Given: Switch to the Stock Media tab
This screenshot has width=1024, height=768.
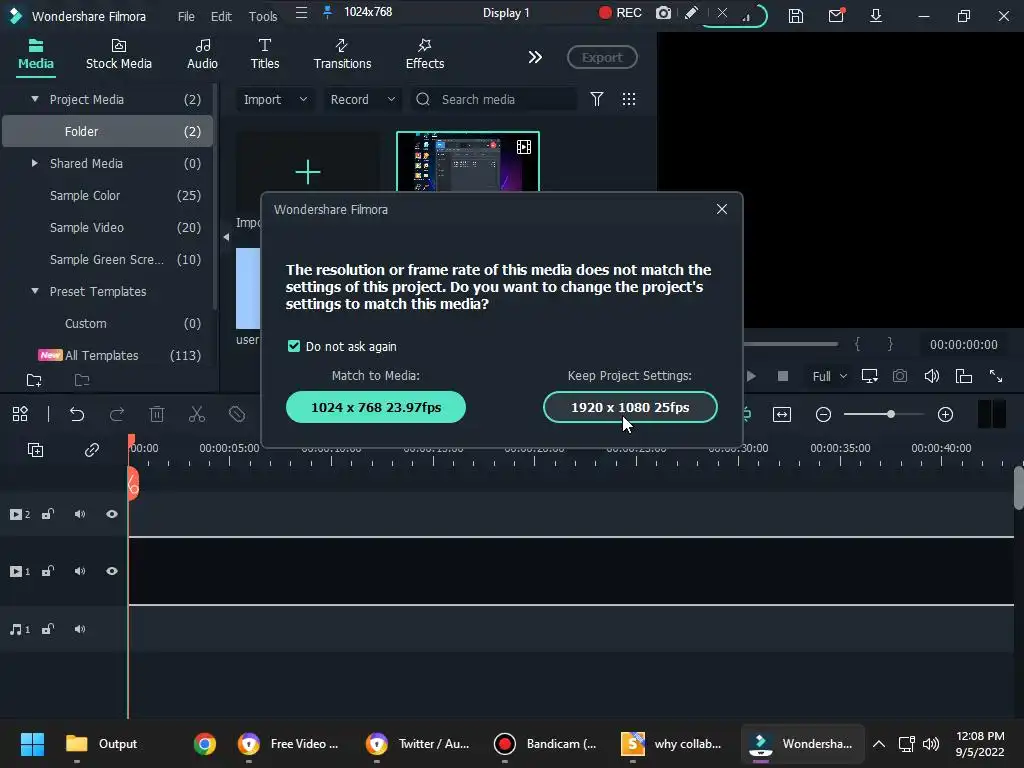Looking at the screenshot, I should 119,54.
